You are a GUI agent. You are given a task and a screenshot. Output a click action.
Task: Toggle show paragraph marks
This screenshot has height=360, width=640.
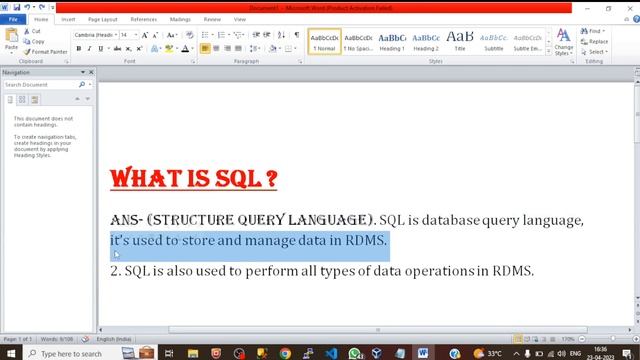pos(297,35)
